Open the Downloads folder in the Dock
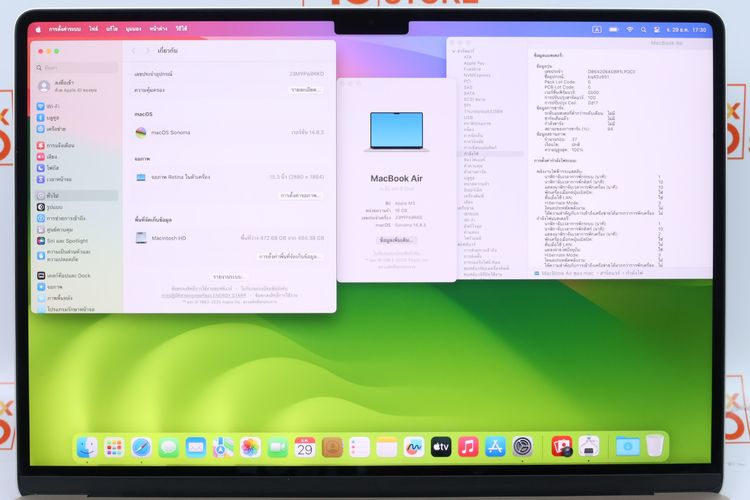 click(x=628, y=446)
